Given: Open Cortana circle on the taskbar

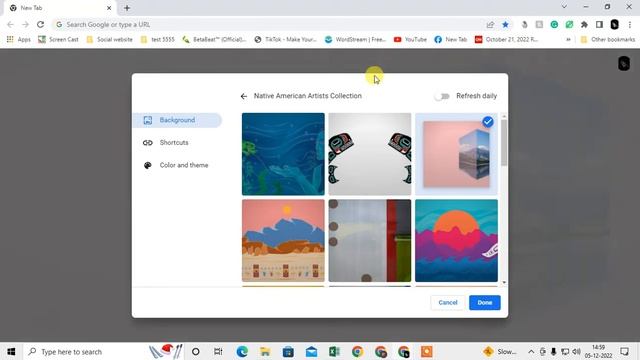Looking at the screenshot, I should click(x=196, y=351).
